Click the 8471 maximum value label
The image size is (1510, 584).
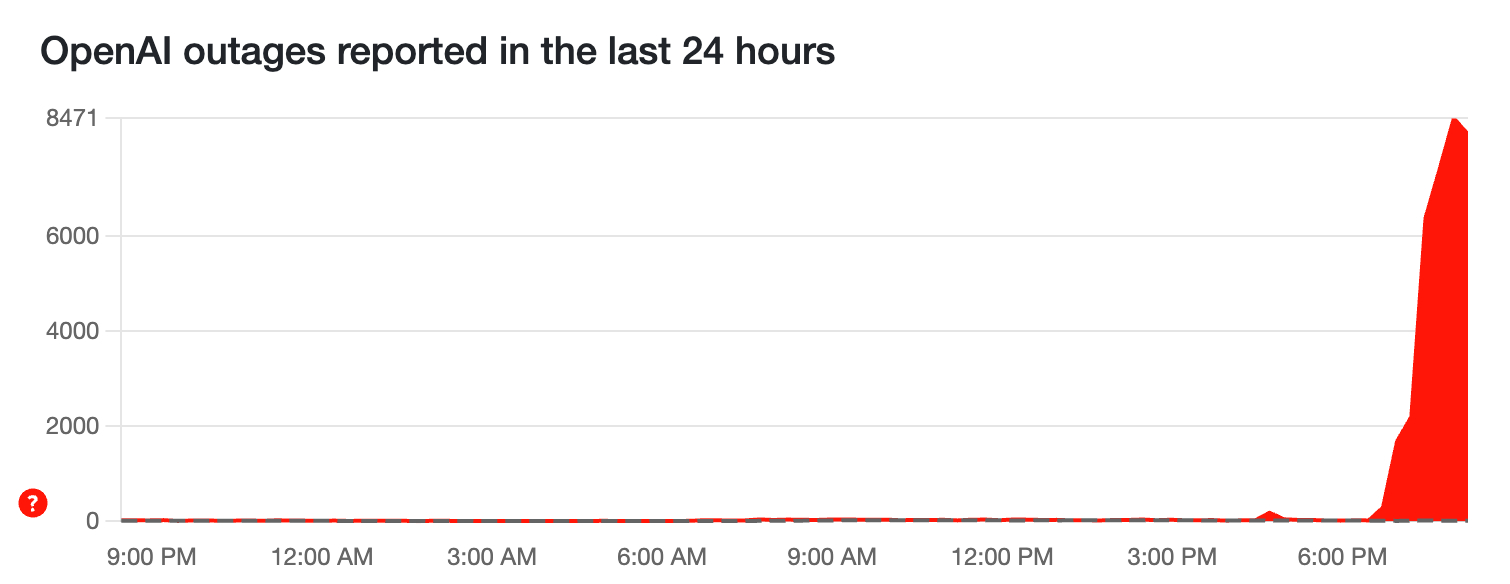pyautogui.click(x=71, y=119)
